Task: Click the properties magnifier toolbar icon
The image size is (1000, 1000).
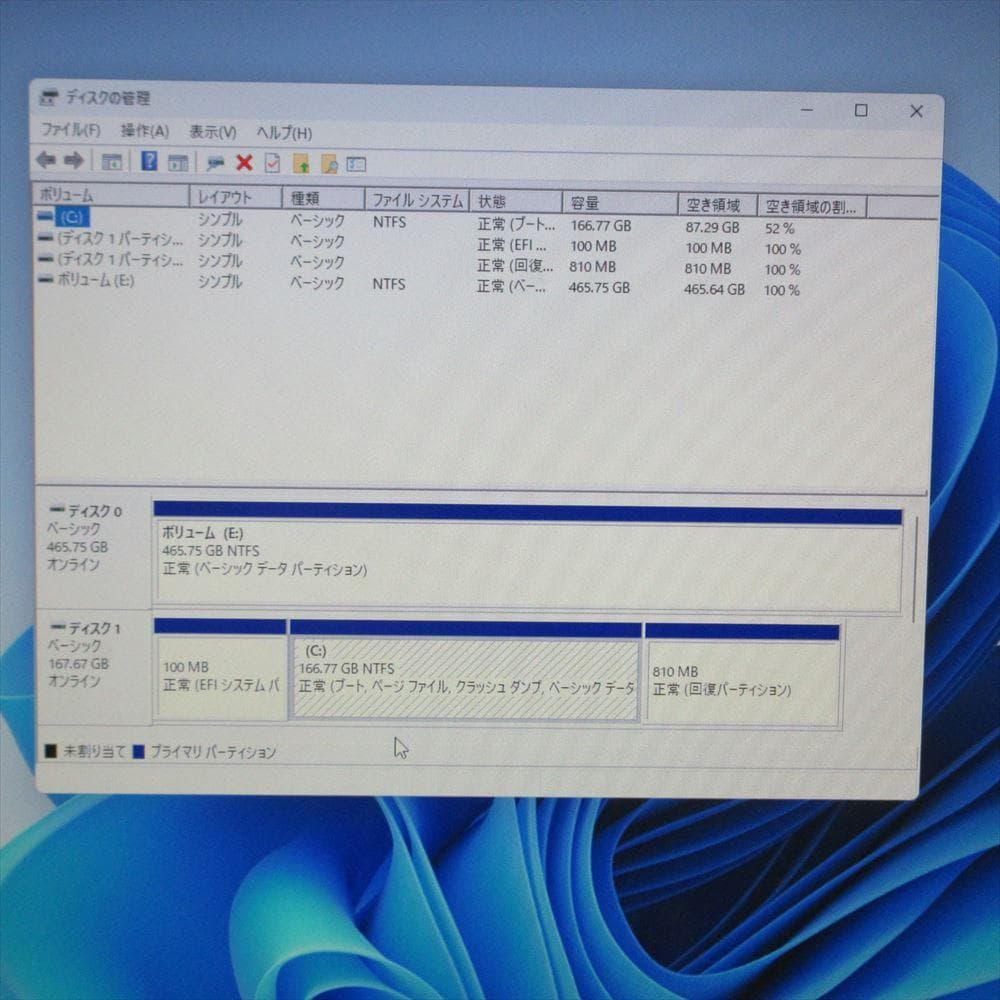Action: (215, 161)
